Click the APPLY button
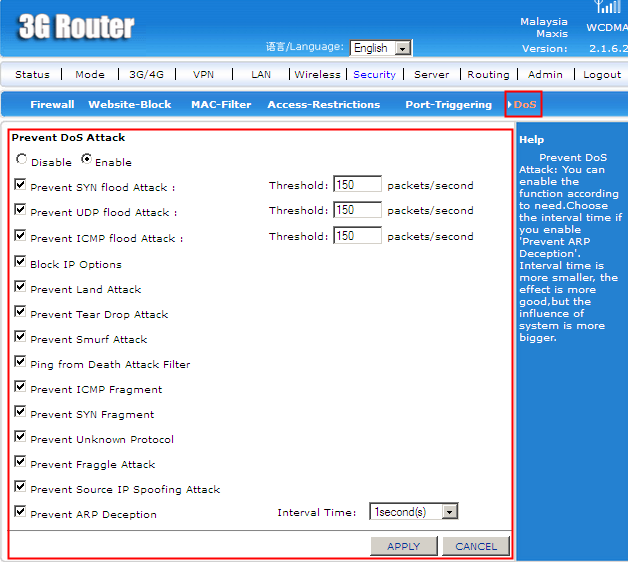 click(x=403, y=546)
